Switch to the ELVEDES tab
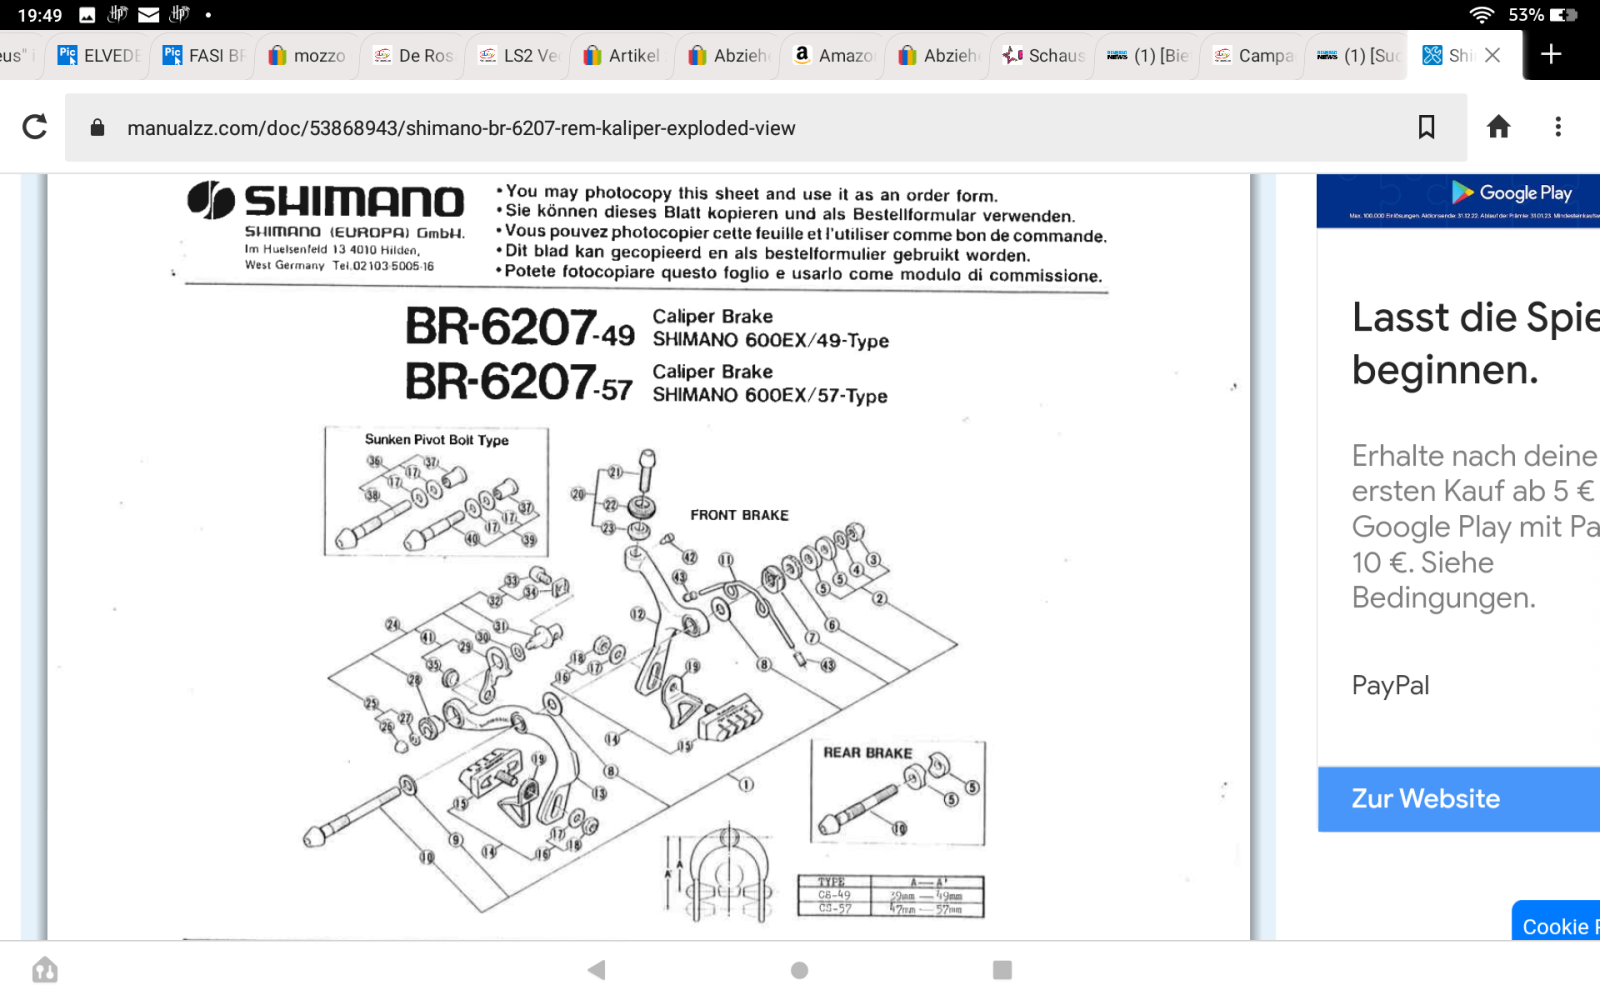1600x1000 pixels. [100, 55]
